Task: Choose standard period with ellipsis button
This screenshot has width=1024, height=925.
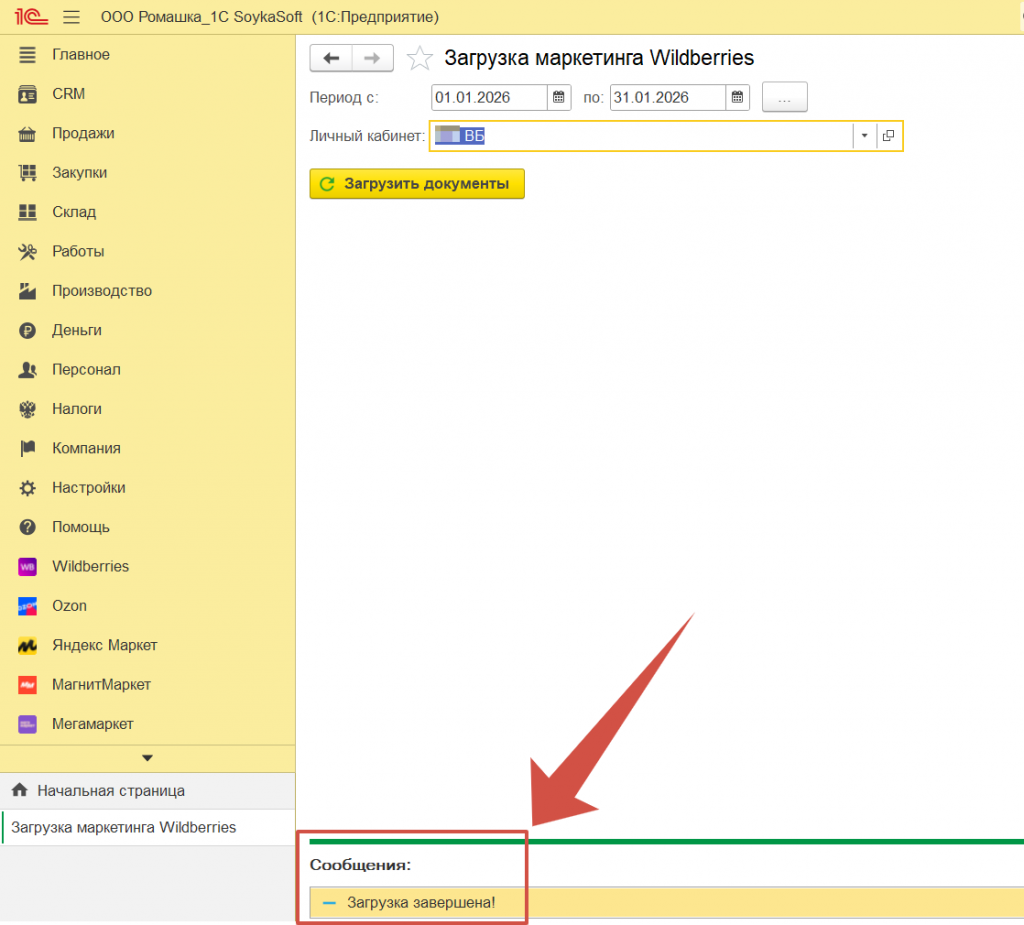Action: (784, 97)
